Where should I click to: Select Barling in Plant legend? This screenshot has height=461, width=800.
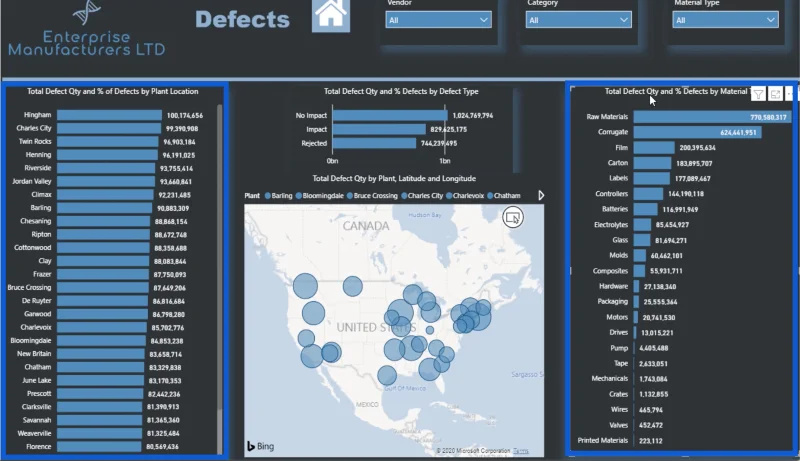tap(279, 196)
